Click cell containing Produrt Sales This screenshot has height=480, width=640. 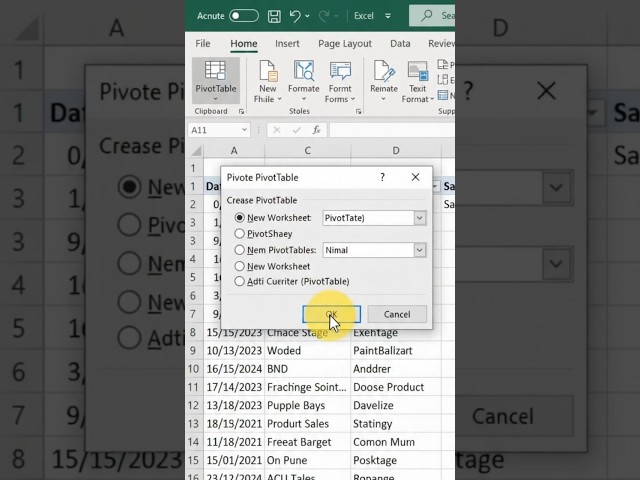pyautogui.click(x=307, y=424)
